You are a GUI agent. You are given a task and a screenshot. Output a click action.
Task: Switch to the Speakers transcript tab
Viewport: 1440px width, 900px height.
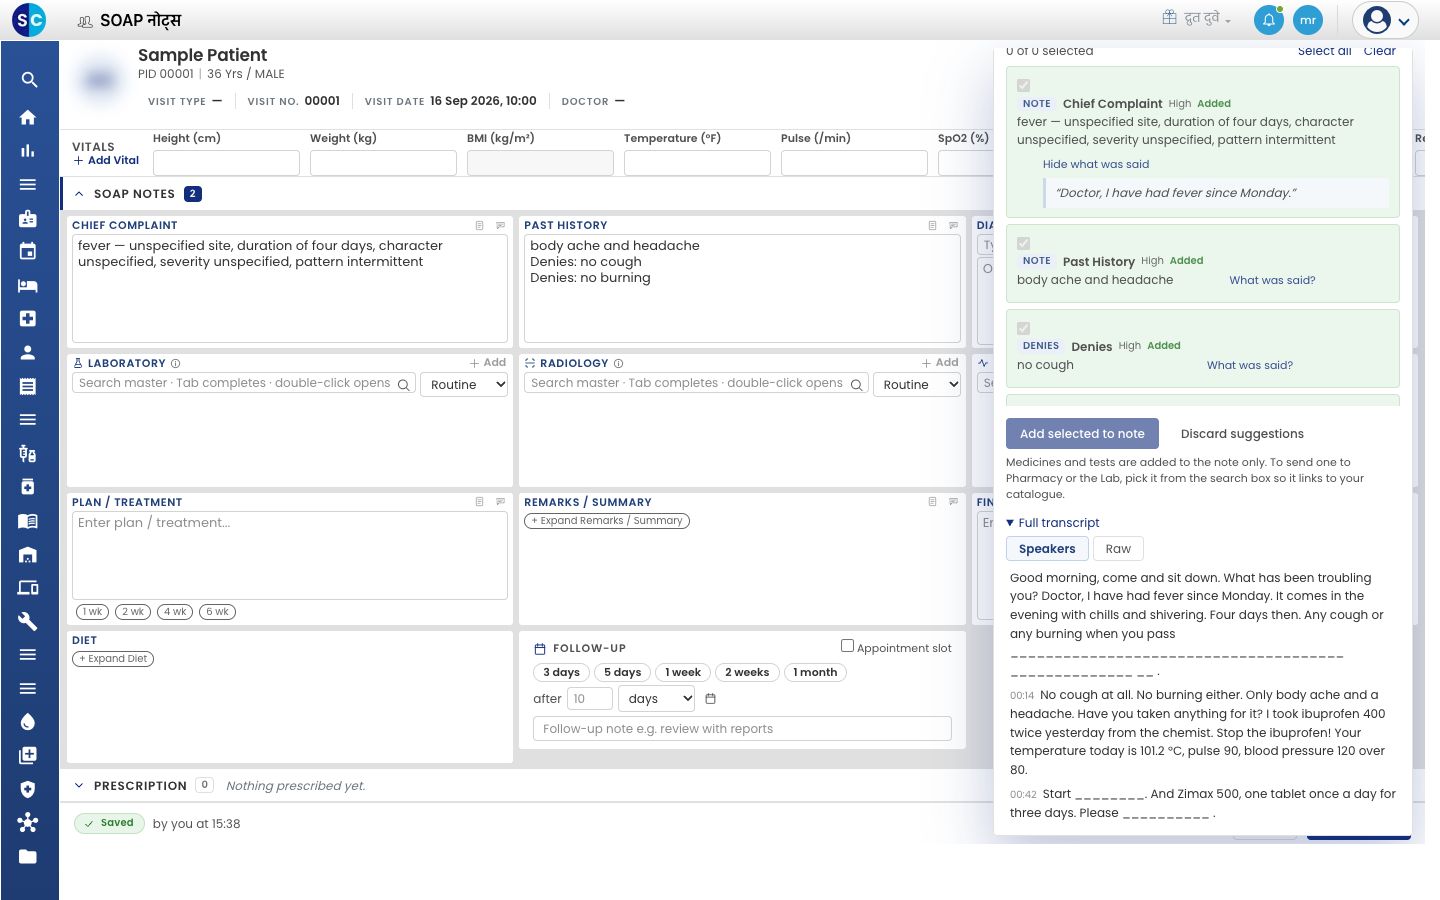pyautogui.click(x=1047, y=549)
